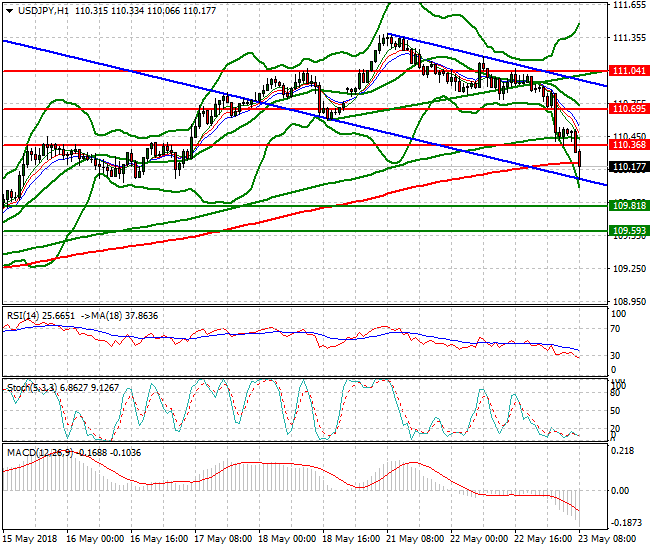Click the 21 May 08:00 time axis label
This screenshot has width=650, height=550.
point(415,539)
